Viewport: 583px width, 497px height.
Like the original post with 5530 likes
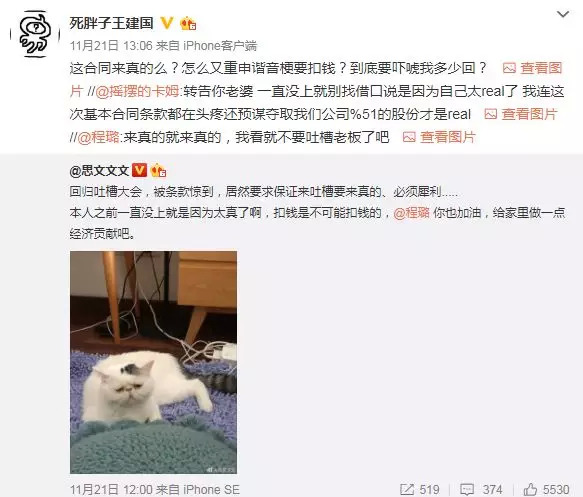pyautogui.click(x=547, y=489)
